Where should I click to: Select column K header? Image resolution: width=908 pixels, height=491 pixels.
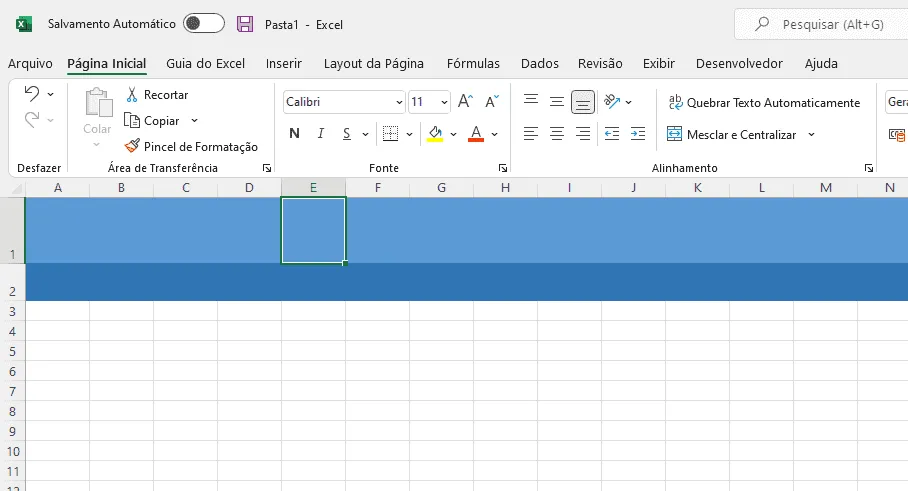pos(698,188)
